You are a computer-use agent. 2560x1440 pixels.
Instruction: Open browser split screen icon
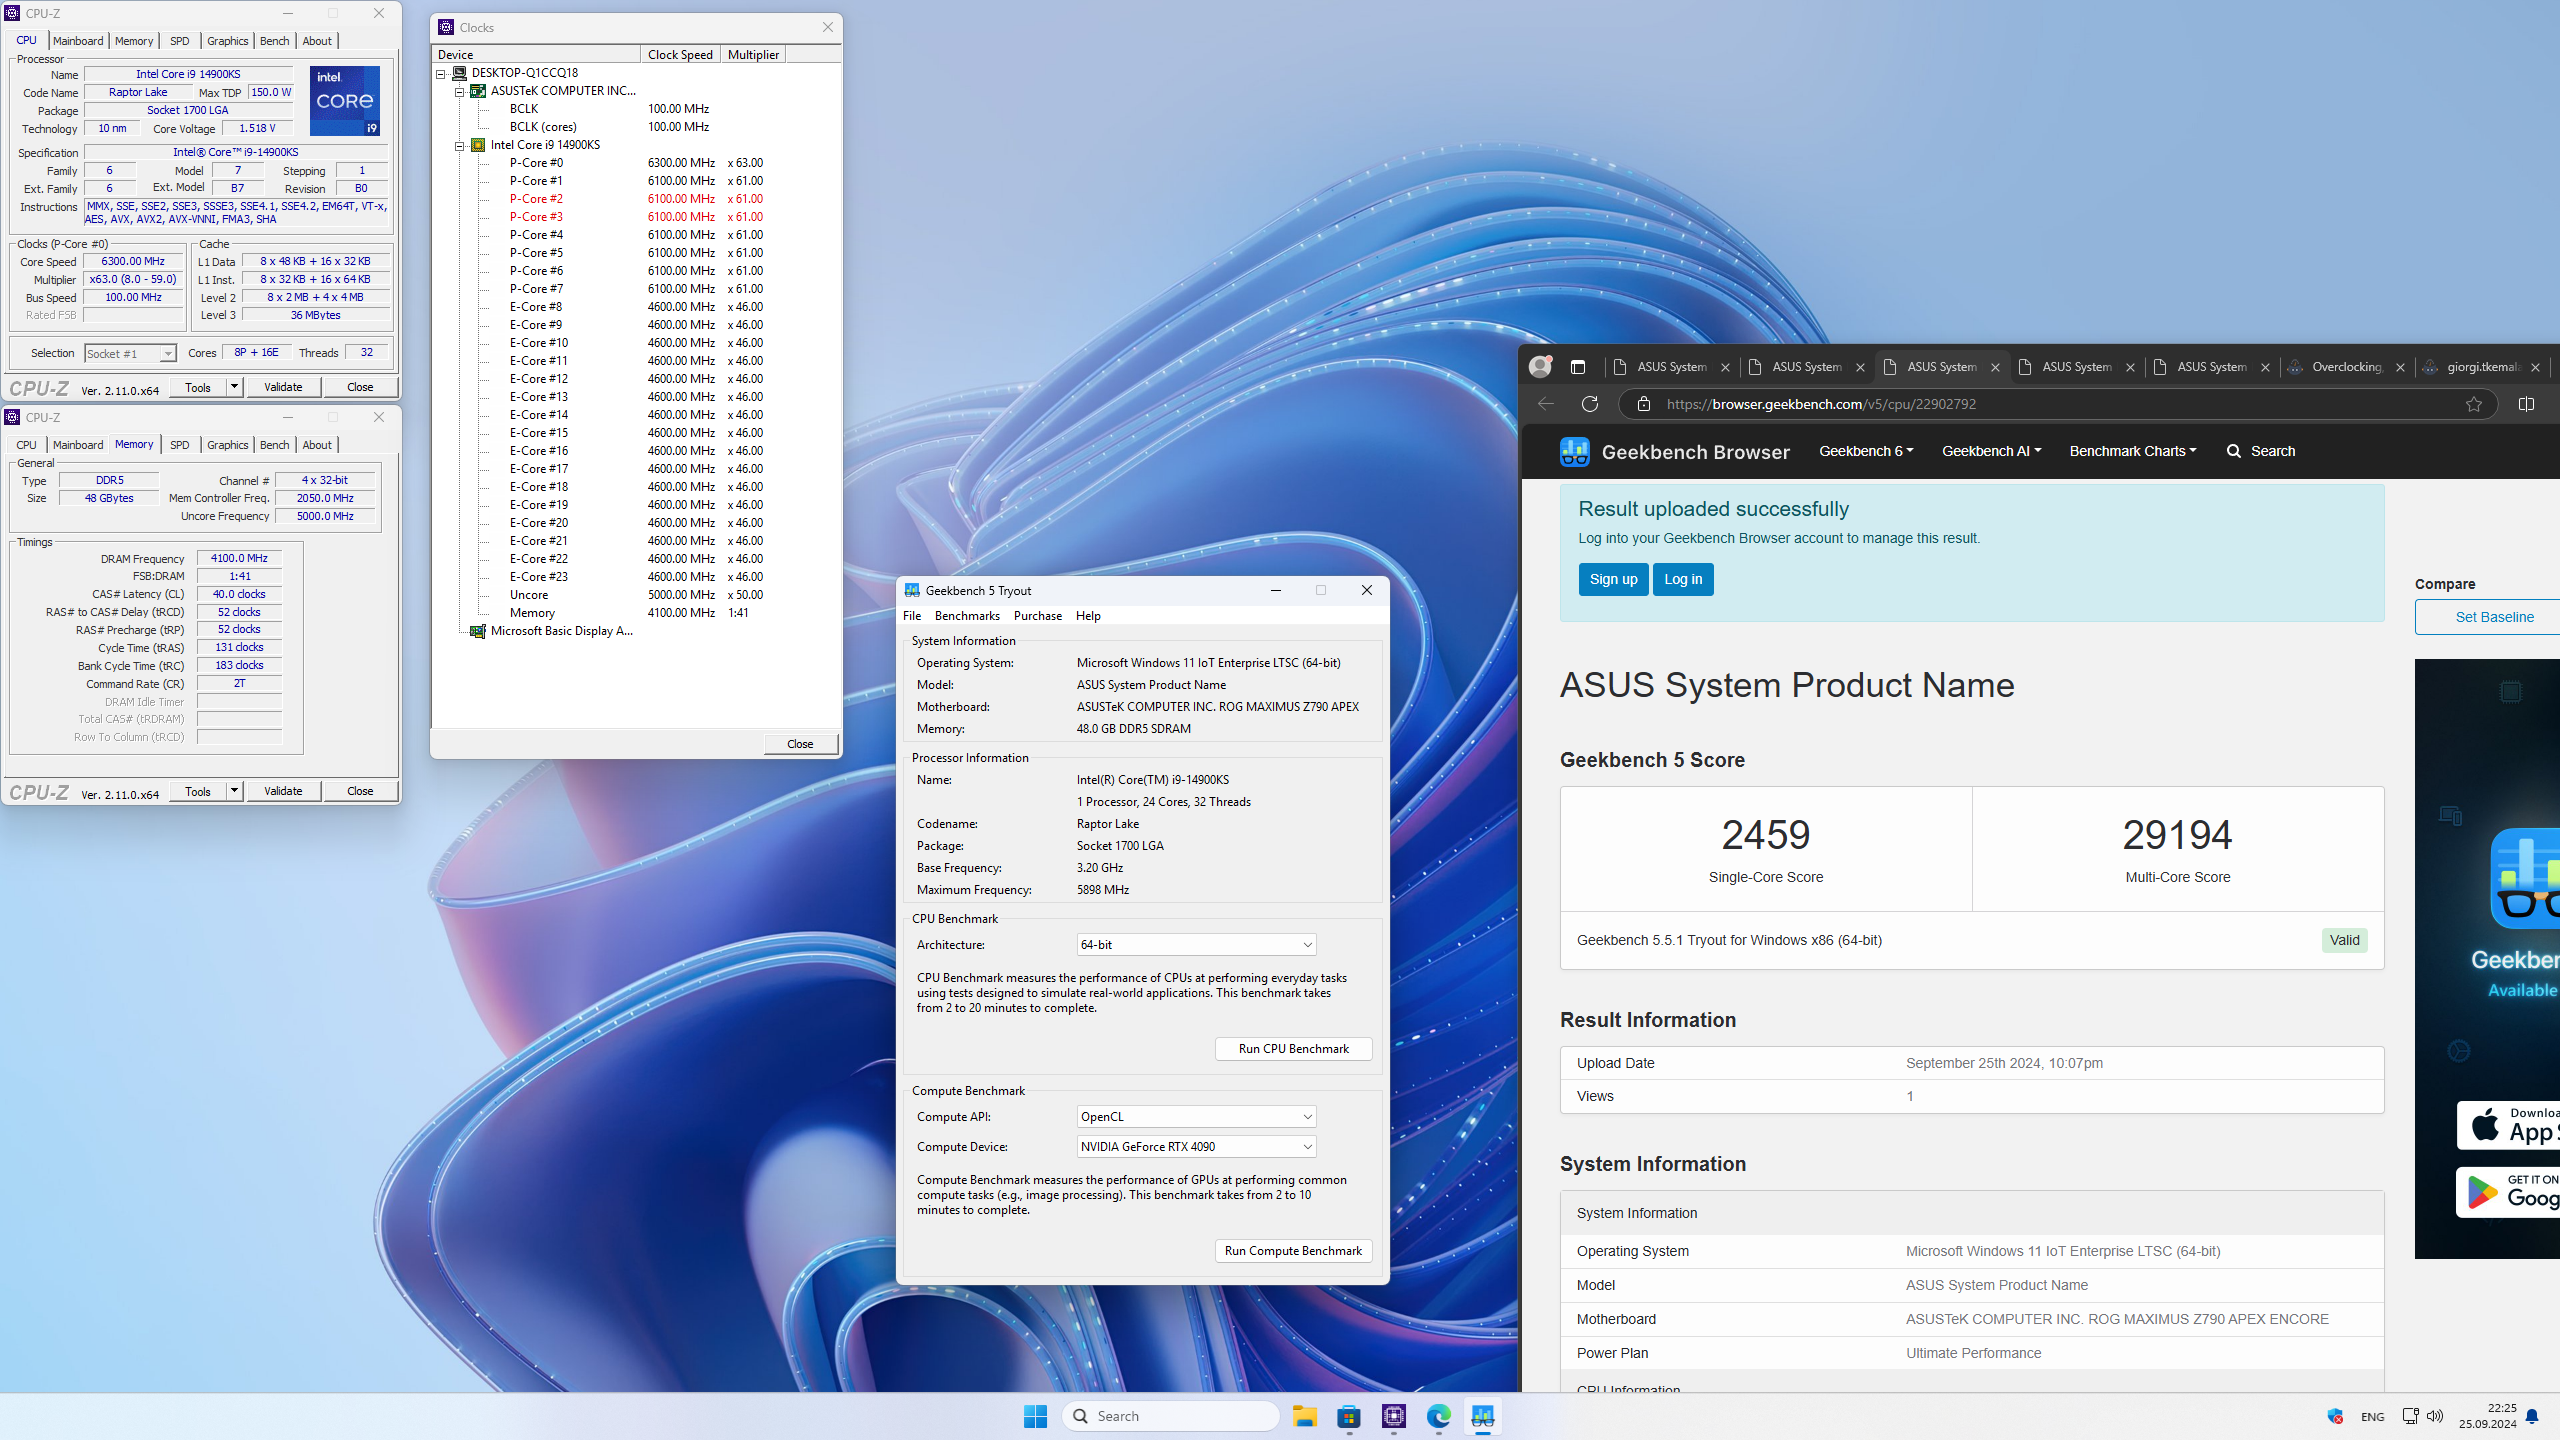[2526, 404]
